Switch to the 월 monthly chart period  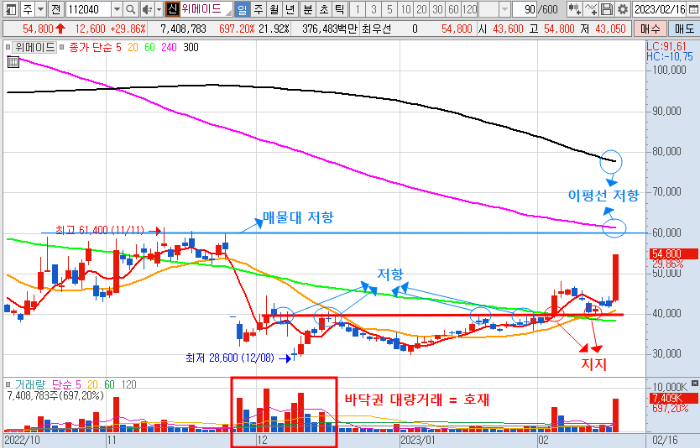[x=274, y=9]
